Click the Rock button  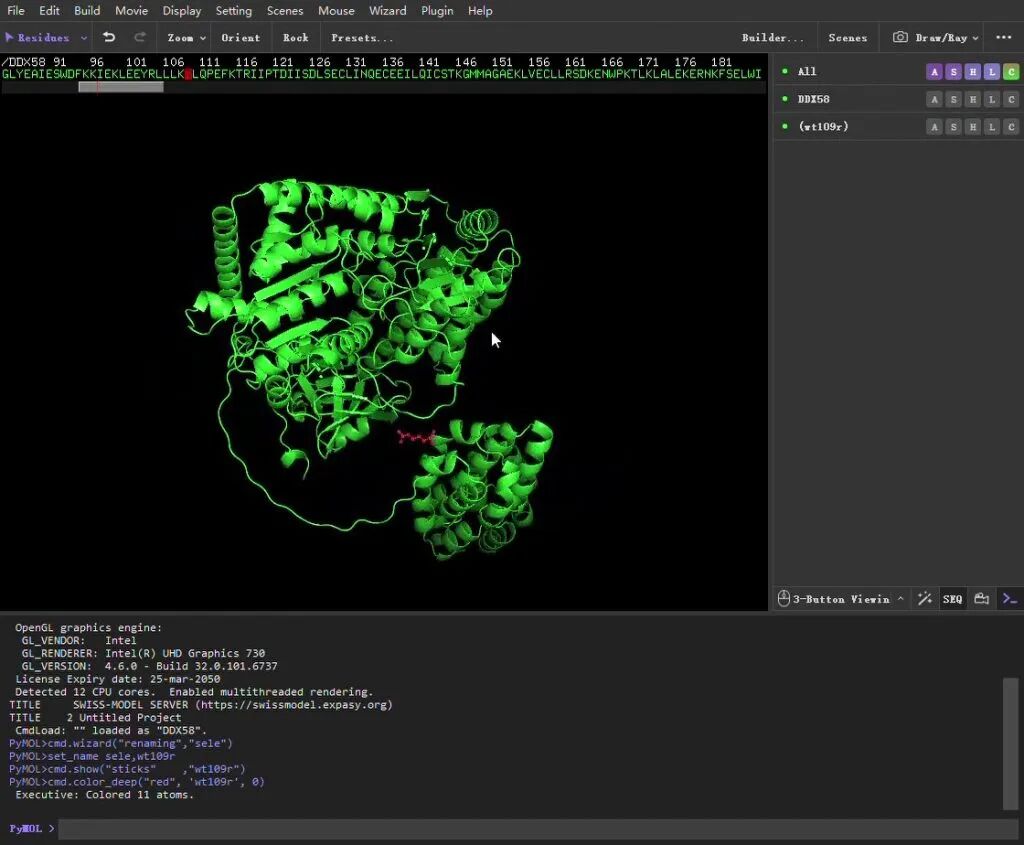tap(296, 38)
